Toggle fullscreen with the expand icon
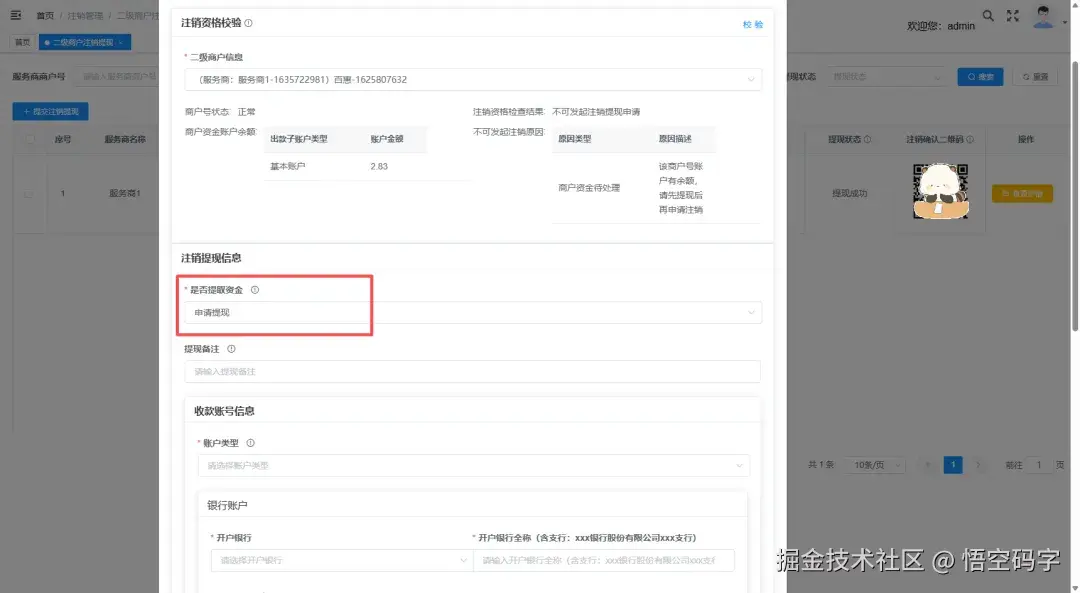Image resolution: width=1080 pixels, height=593 pixels. [1013, 15]
